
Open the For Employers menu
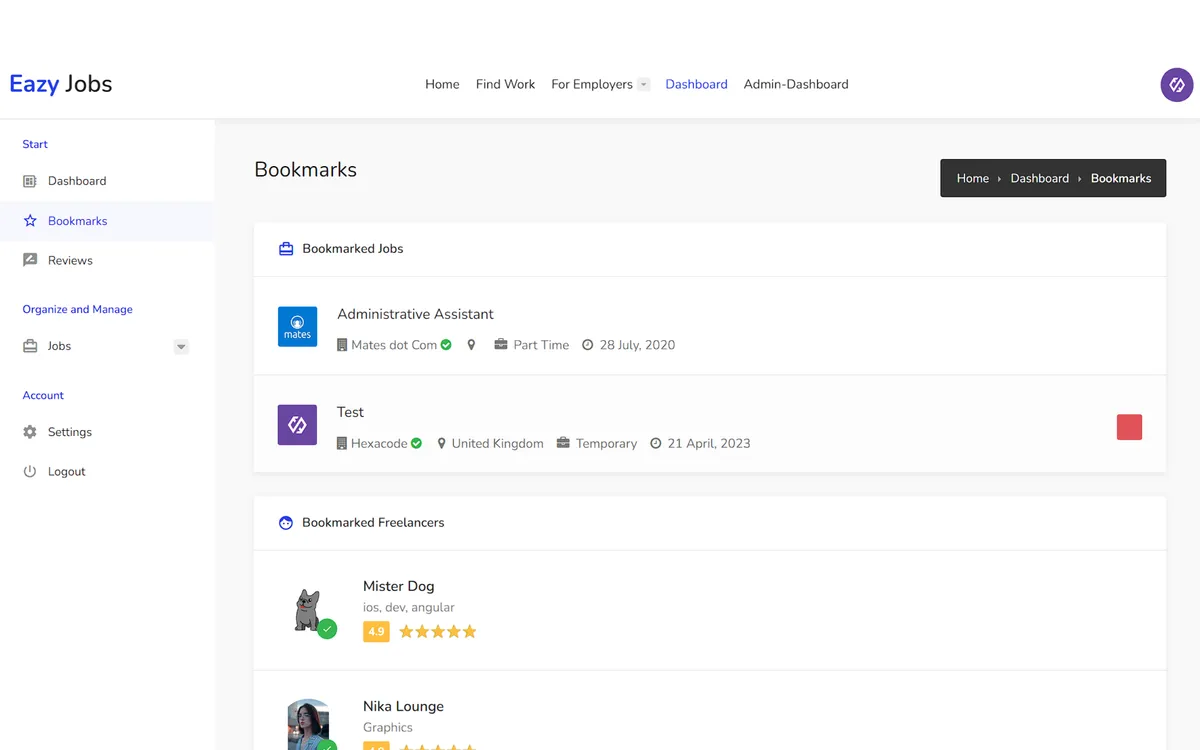592,84
